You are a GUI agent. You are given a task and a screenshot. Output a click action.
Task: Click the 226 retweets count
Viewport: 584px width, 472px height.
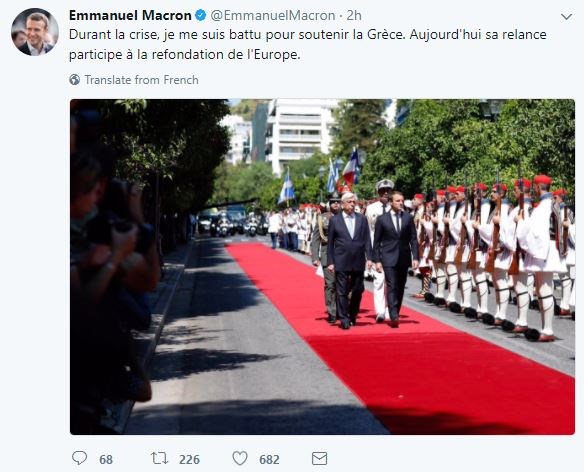point(189,459)
